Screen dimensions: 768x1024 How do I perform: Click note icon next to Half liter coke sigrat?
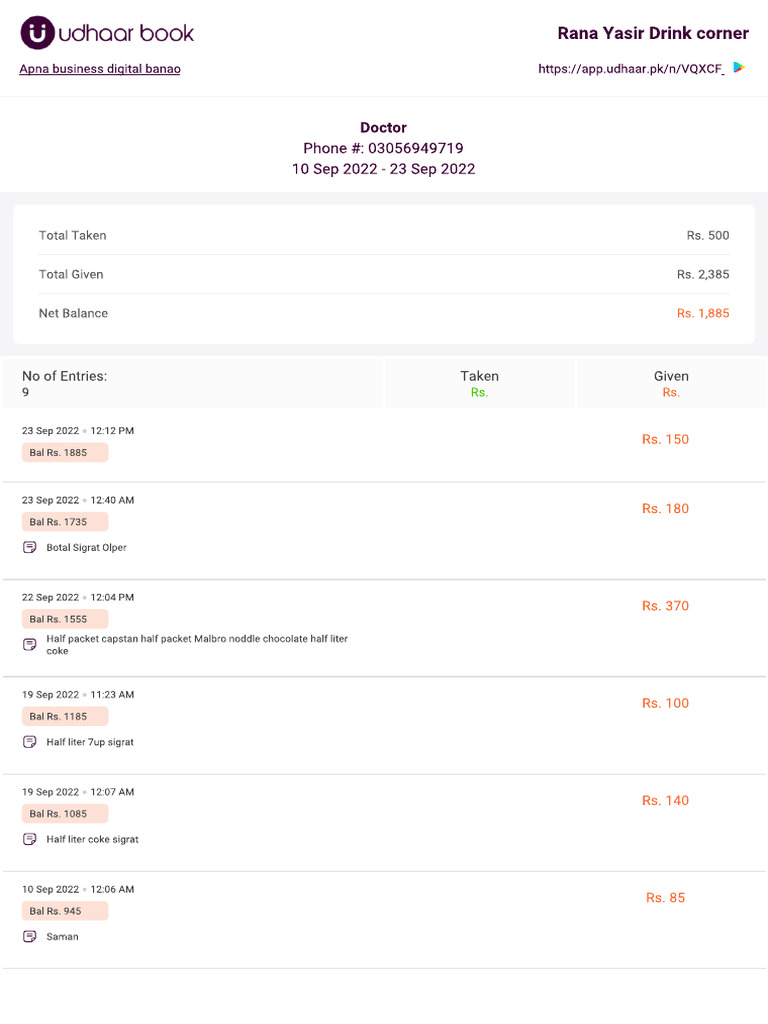tap(30, 839)
